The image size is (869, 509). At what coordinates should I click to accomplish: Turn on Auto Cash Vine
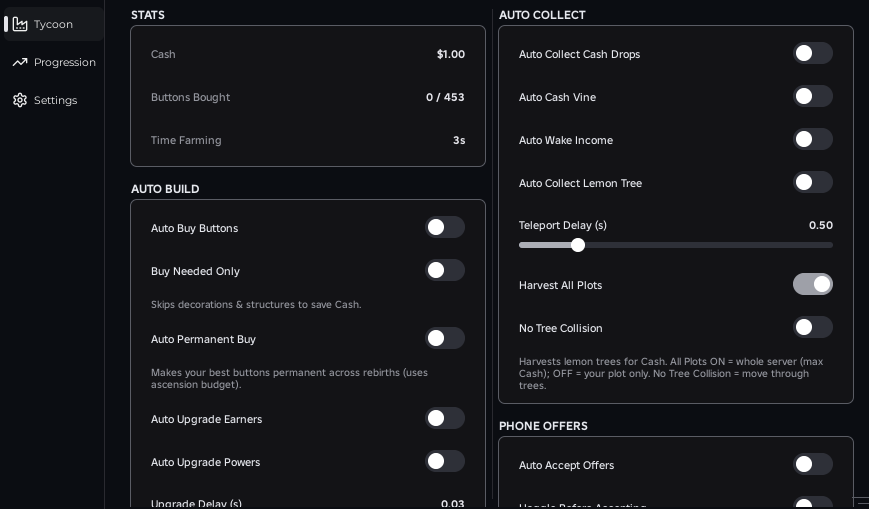point(812,96)
